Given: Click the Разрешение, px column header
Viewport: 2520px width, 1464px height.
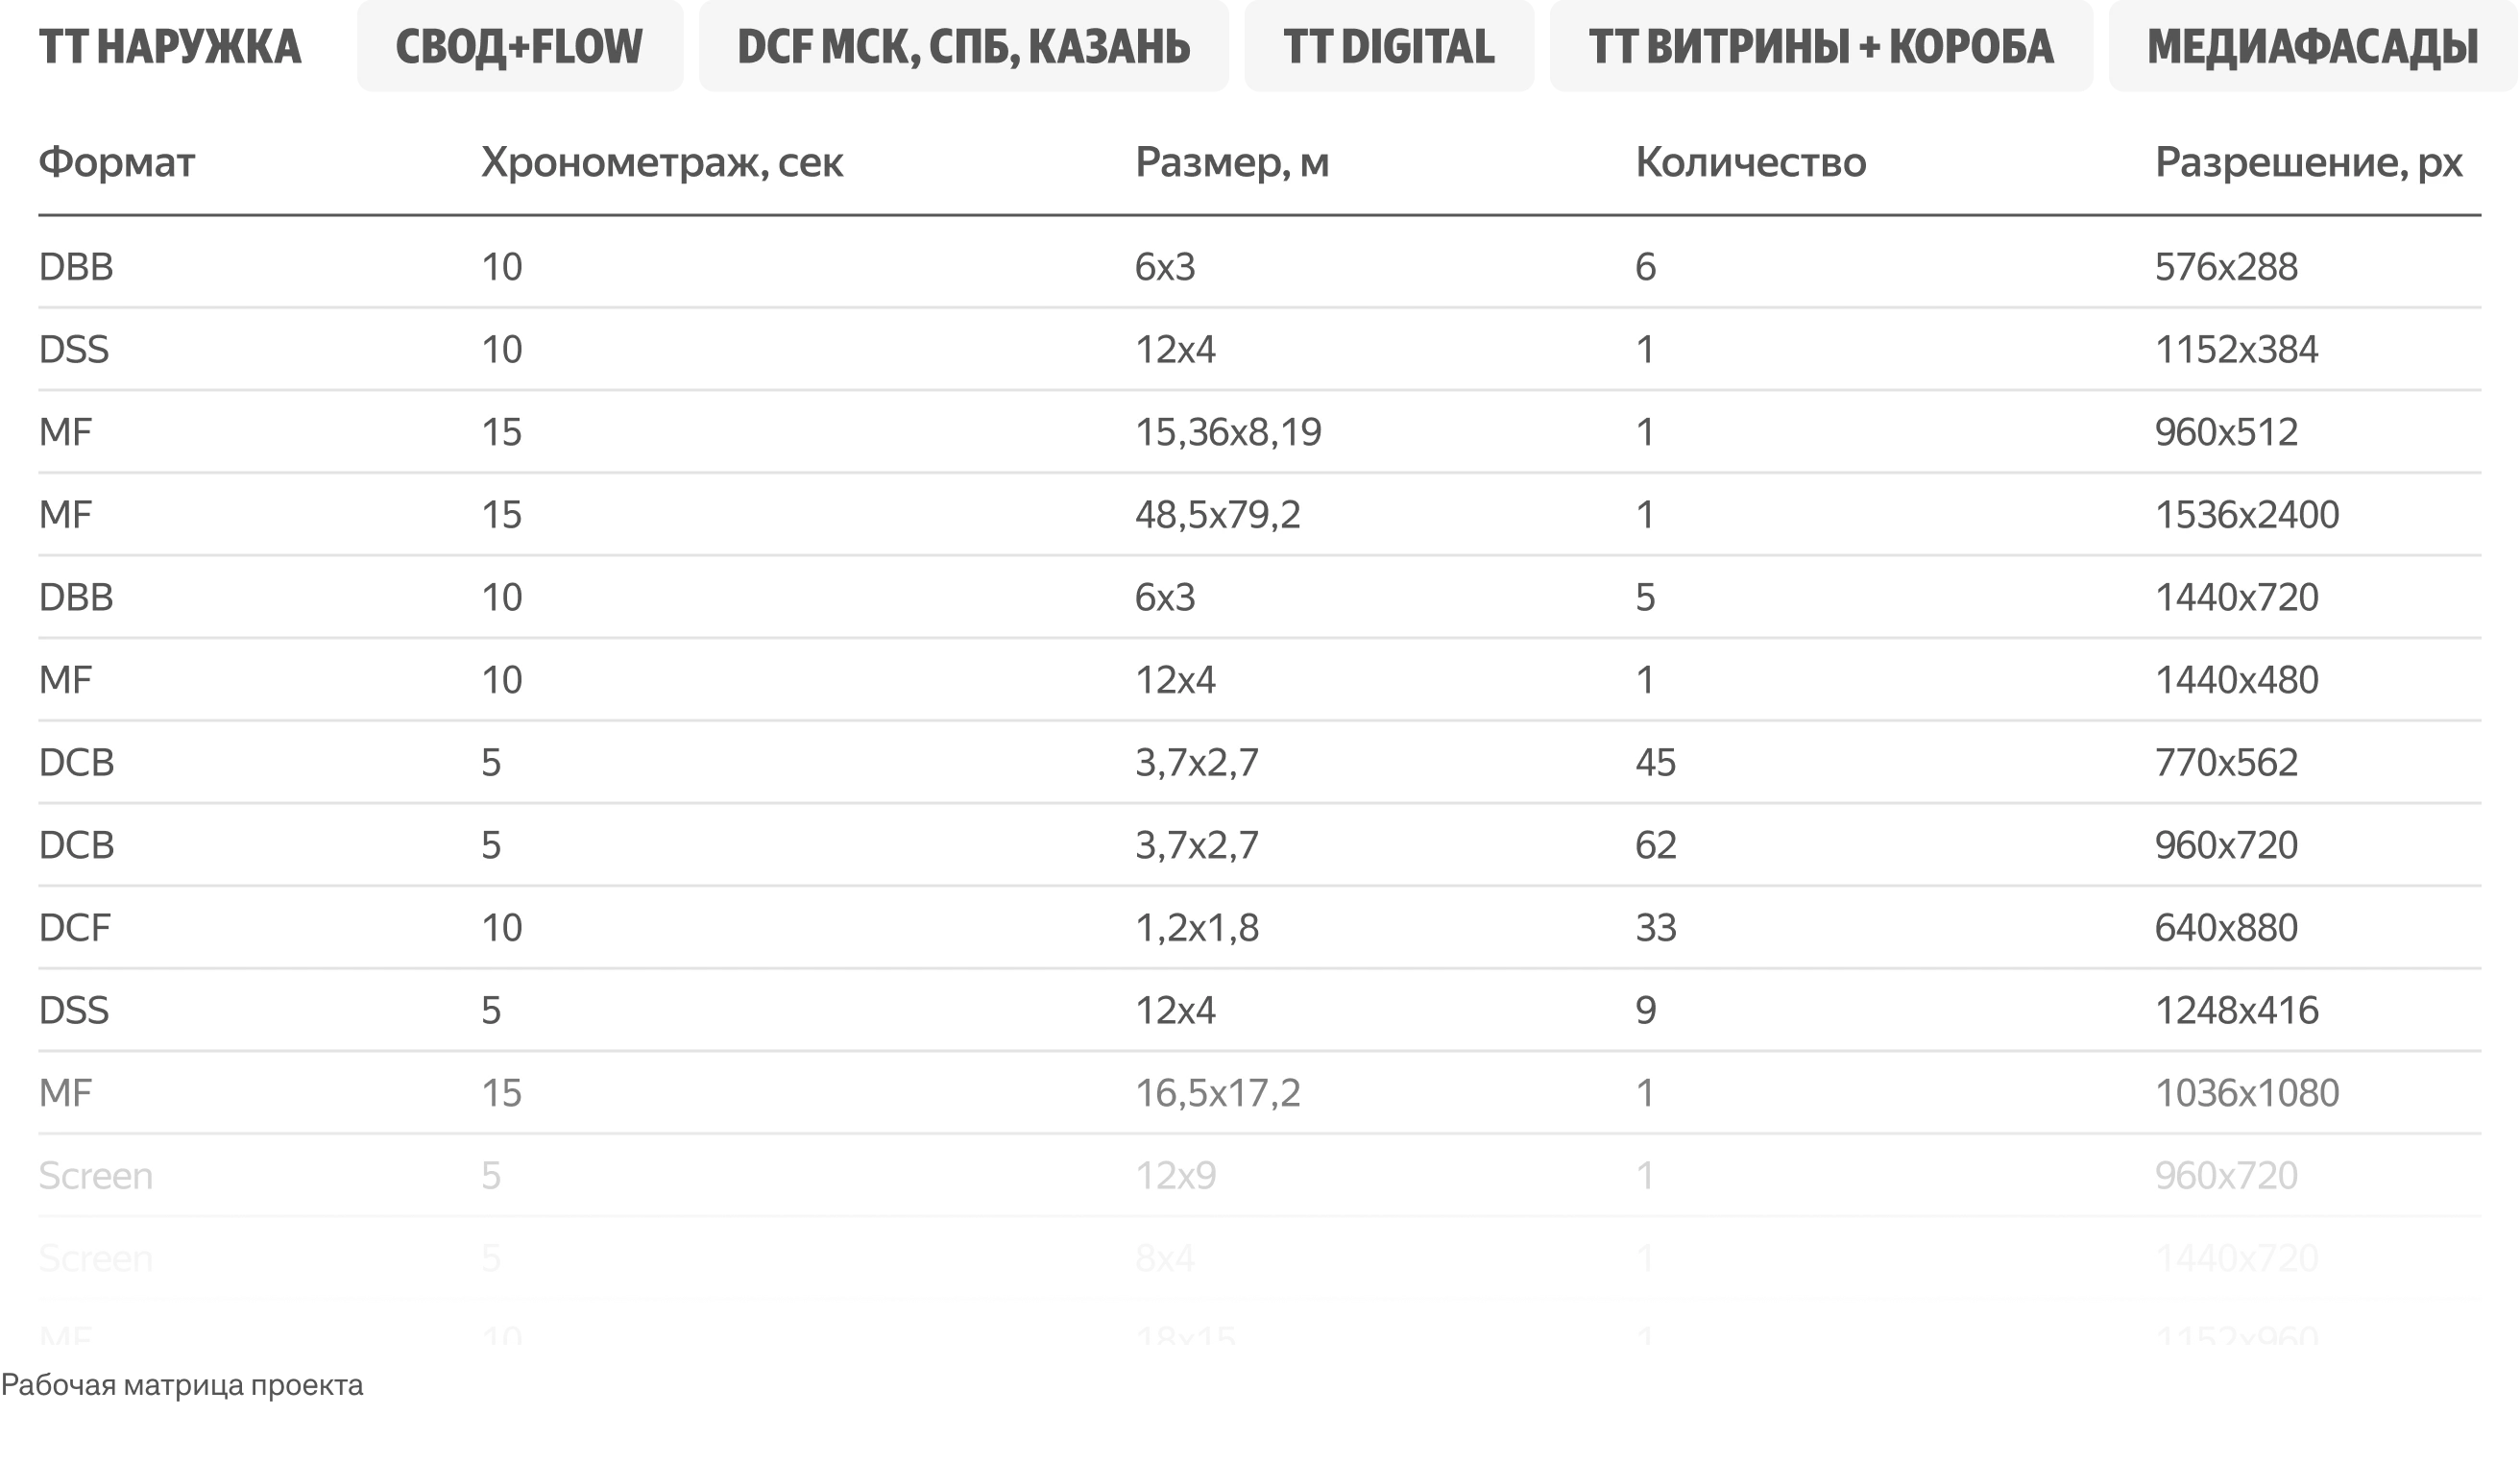Looking at the screenshot, I should tap(2308, 162).
